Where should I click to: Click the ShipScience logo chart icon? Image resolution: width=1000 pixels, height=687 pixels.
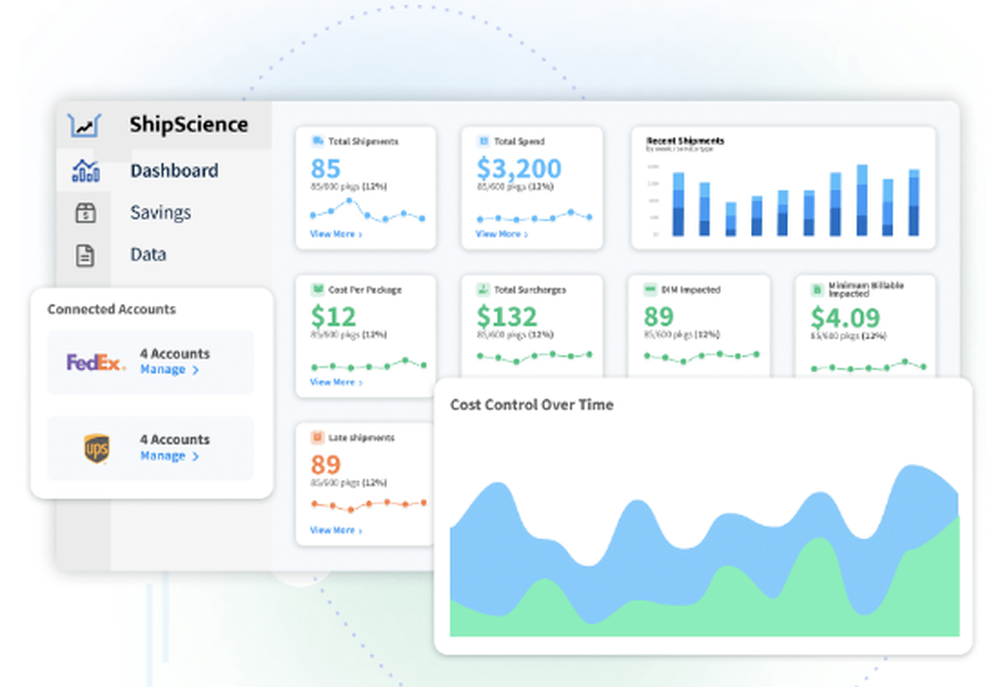tap(84, 124)
